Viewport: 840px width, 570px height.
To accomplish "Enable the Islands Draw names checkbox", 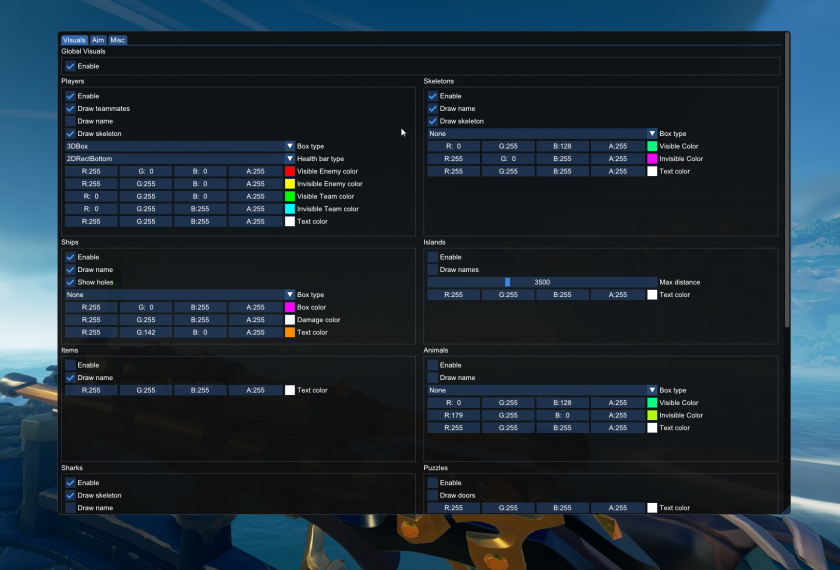I will (x=433, y=270).
